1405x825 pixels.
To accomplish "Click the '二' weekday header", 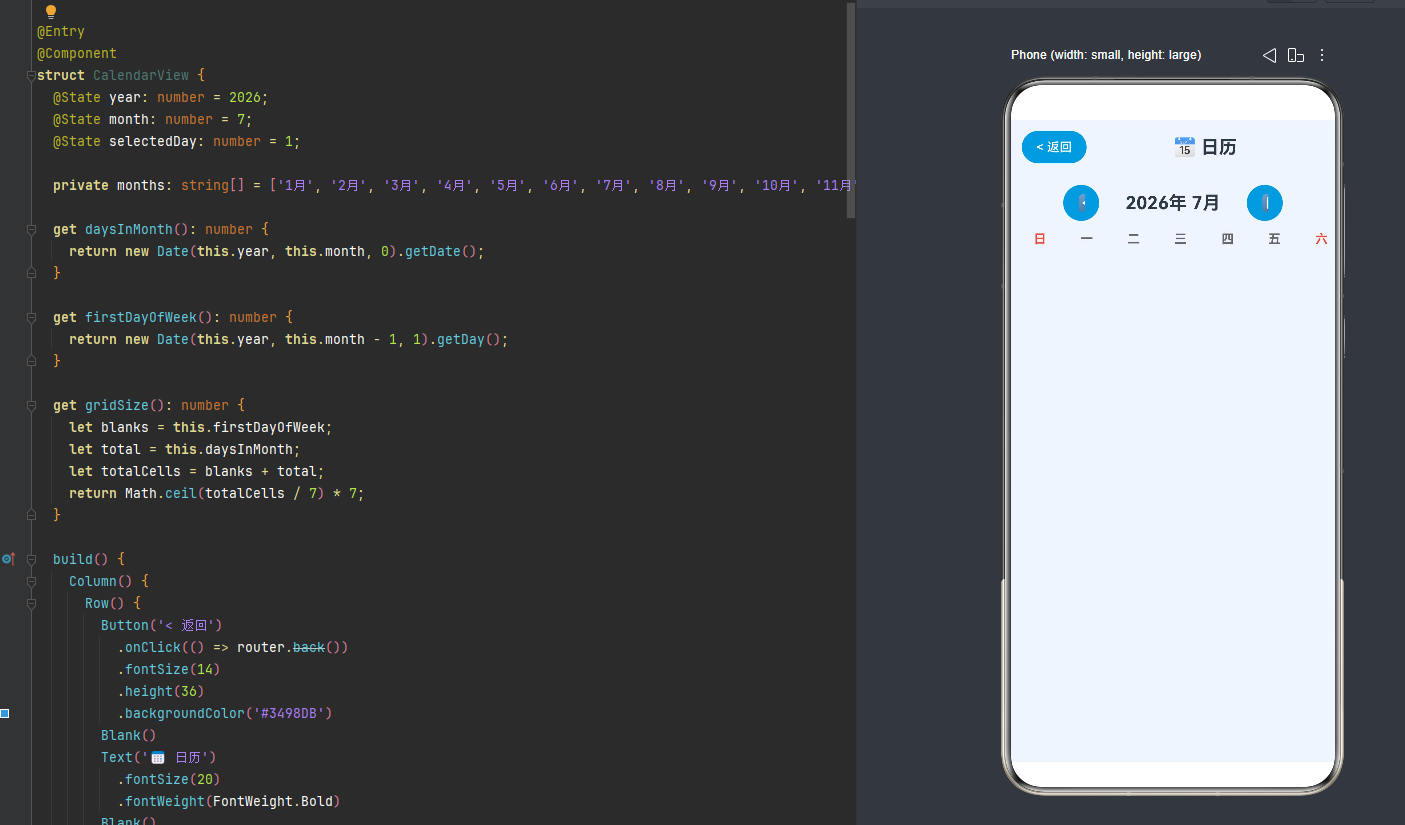I will (1134, 239).
